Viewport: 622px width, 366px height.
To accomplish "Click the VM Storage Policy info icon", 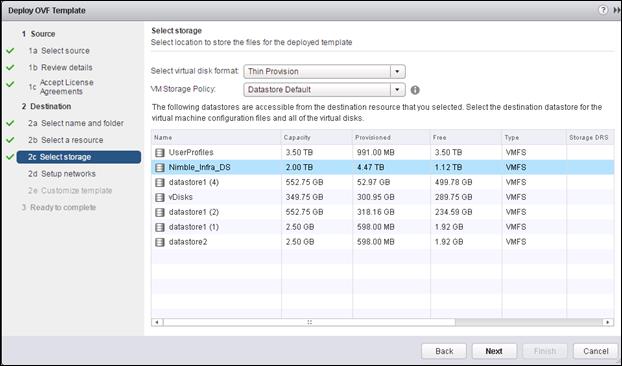I will (x=415, y=90).
